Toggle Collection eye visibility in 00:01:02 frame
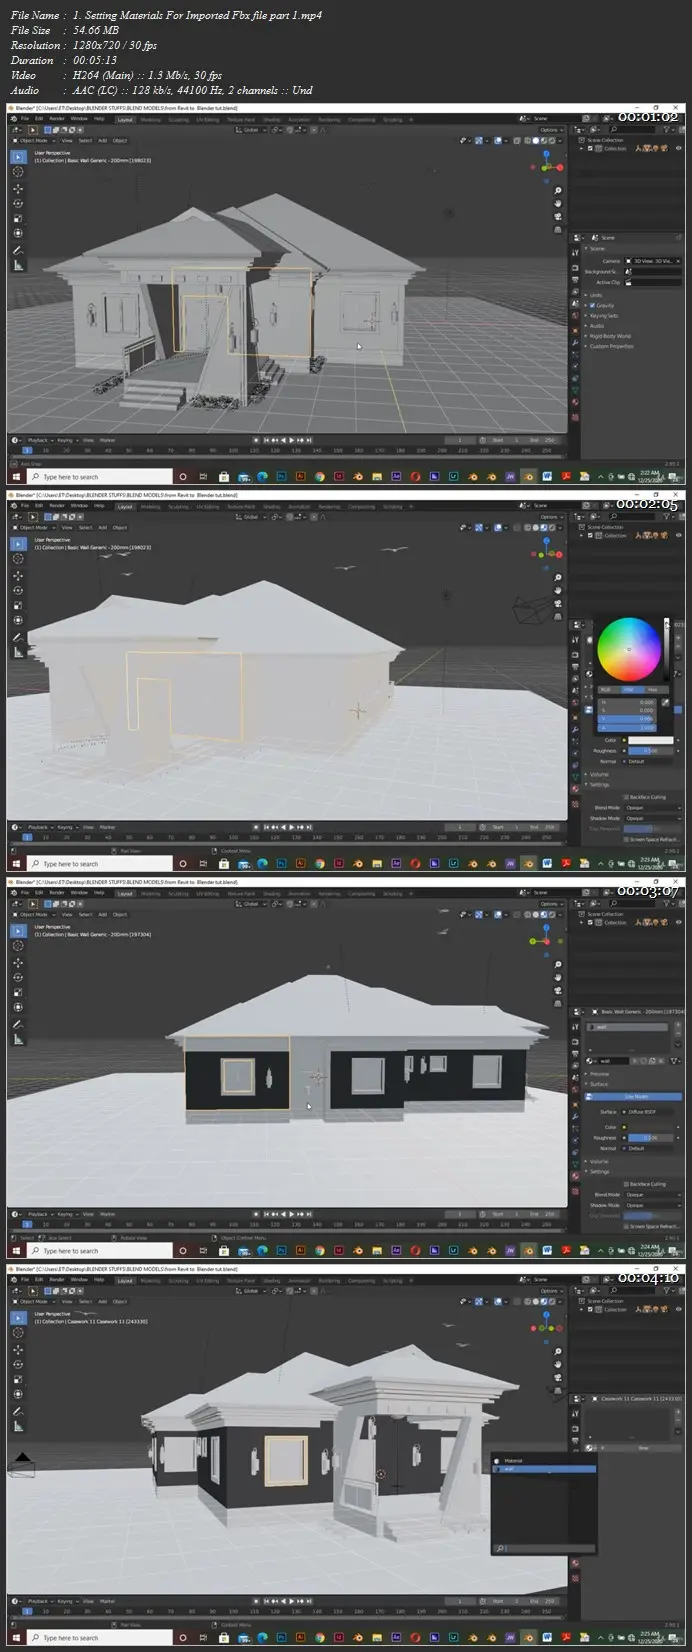Screen dimensions: 692x1652 pyautogui.click(x=679, y=148)
